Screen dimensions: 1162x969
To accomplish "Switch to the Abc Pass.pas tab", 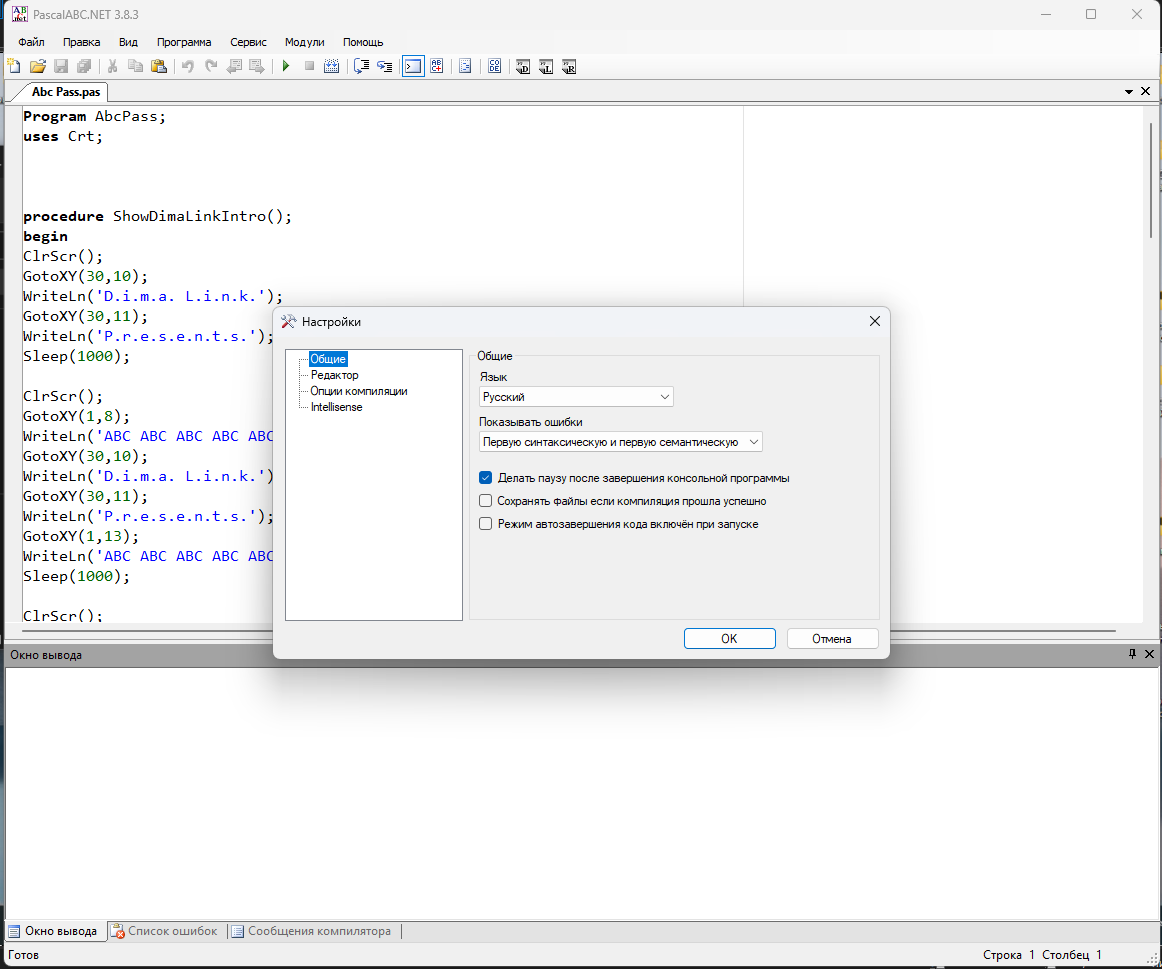I will (x=66, y=92).
